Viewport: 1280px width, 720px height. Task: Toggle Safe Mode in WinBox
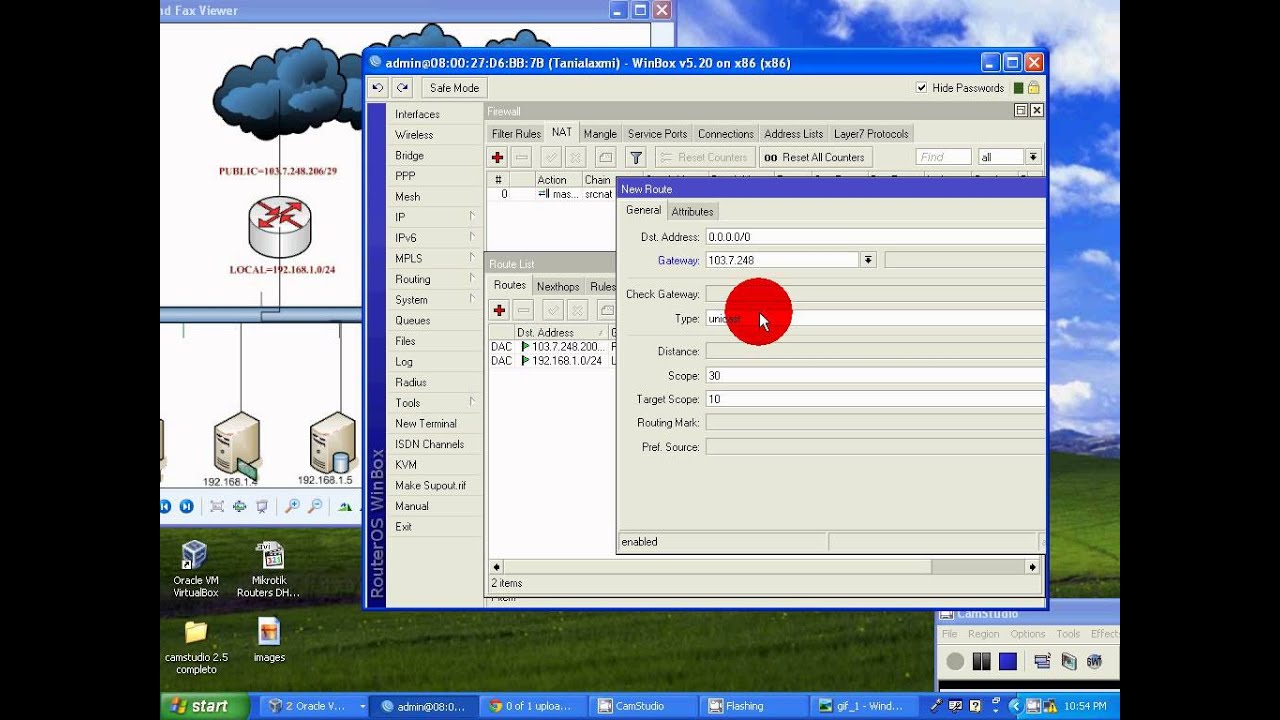454,88
